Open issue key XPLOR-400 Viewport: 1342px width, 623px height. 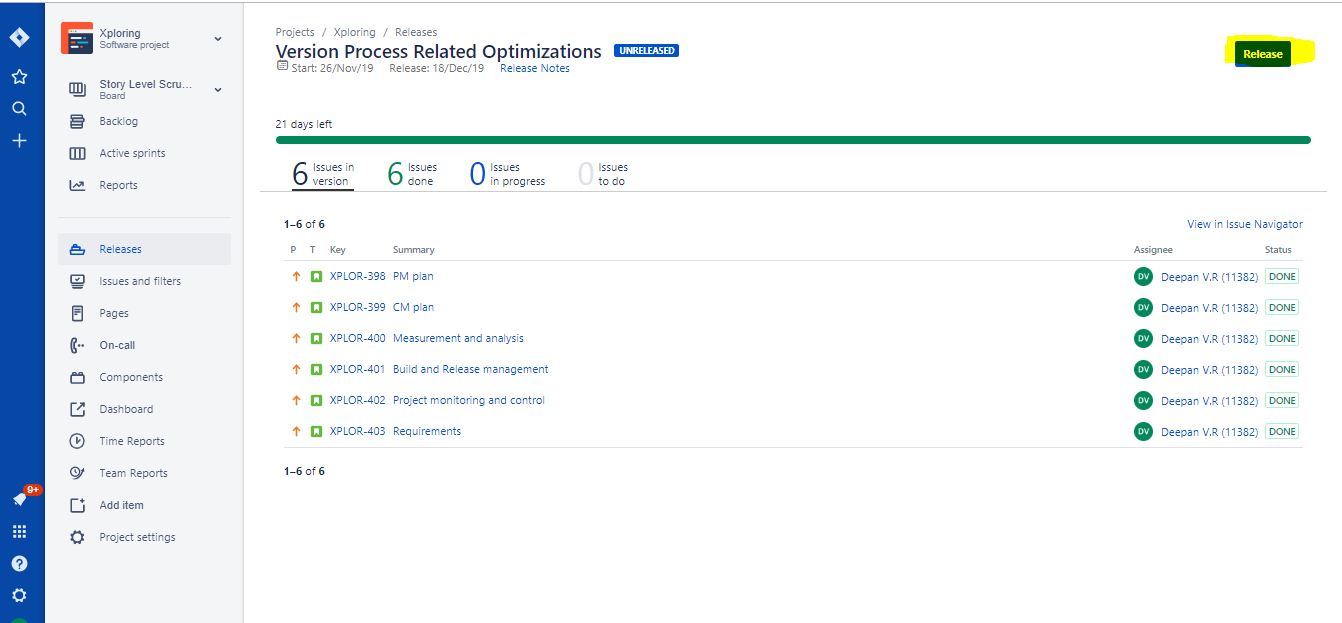pyautogui.click(x=357, y=338)
